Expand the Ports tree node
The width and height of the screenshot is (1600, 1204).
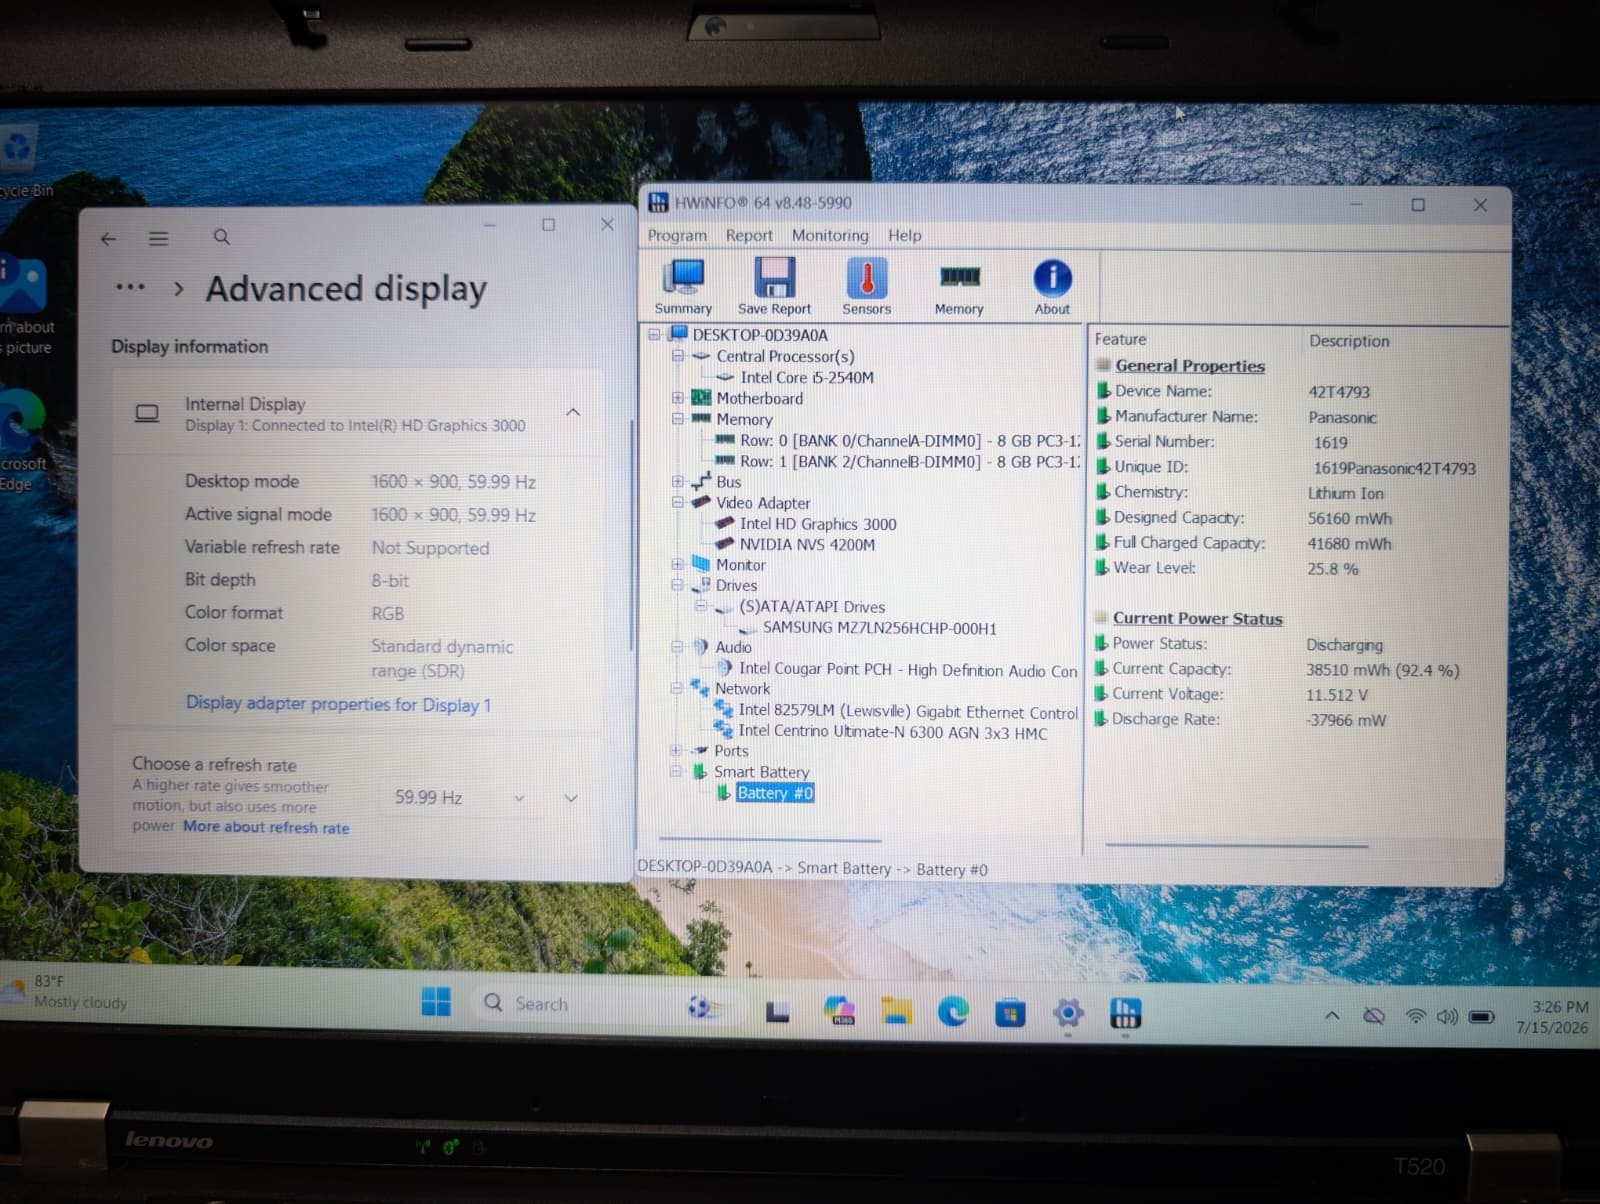coord(676,751)
